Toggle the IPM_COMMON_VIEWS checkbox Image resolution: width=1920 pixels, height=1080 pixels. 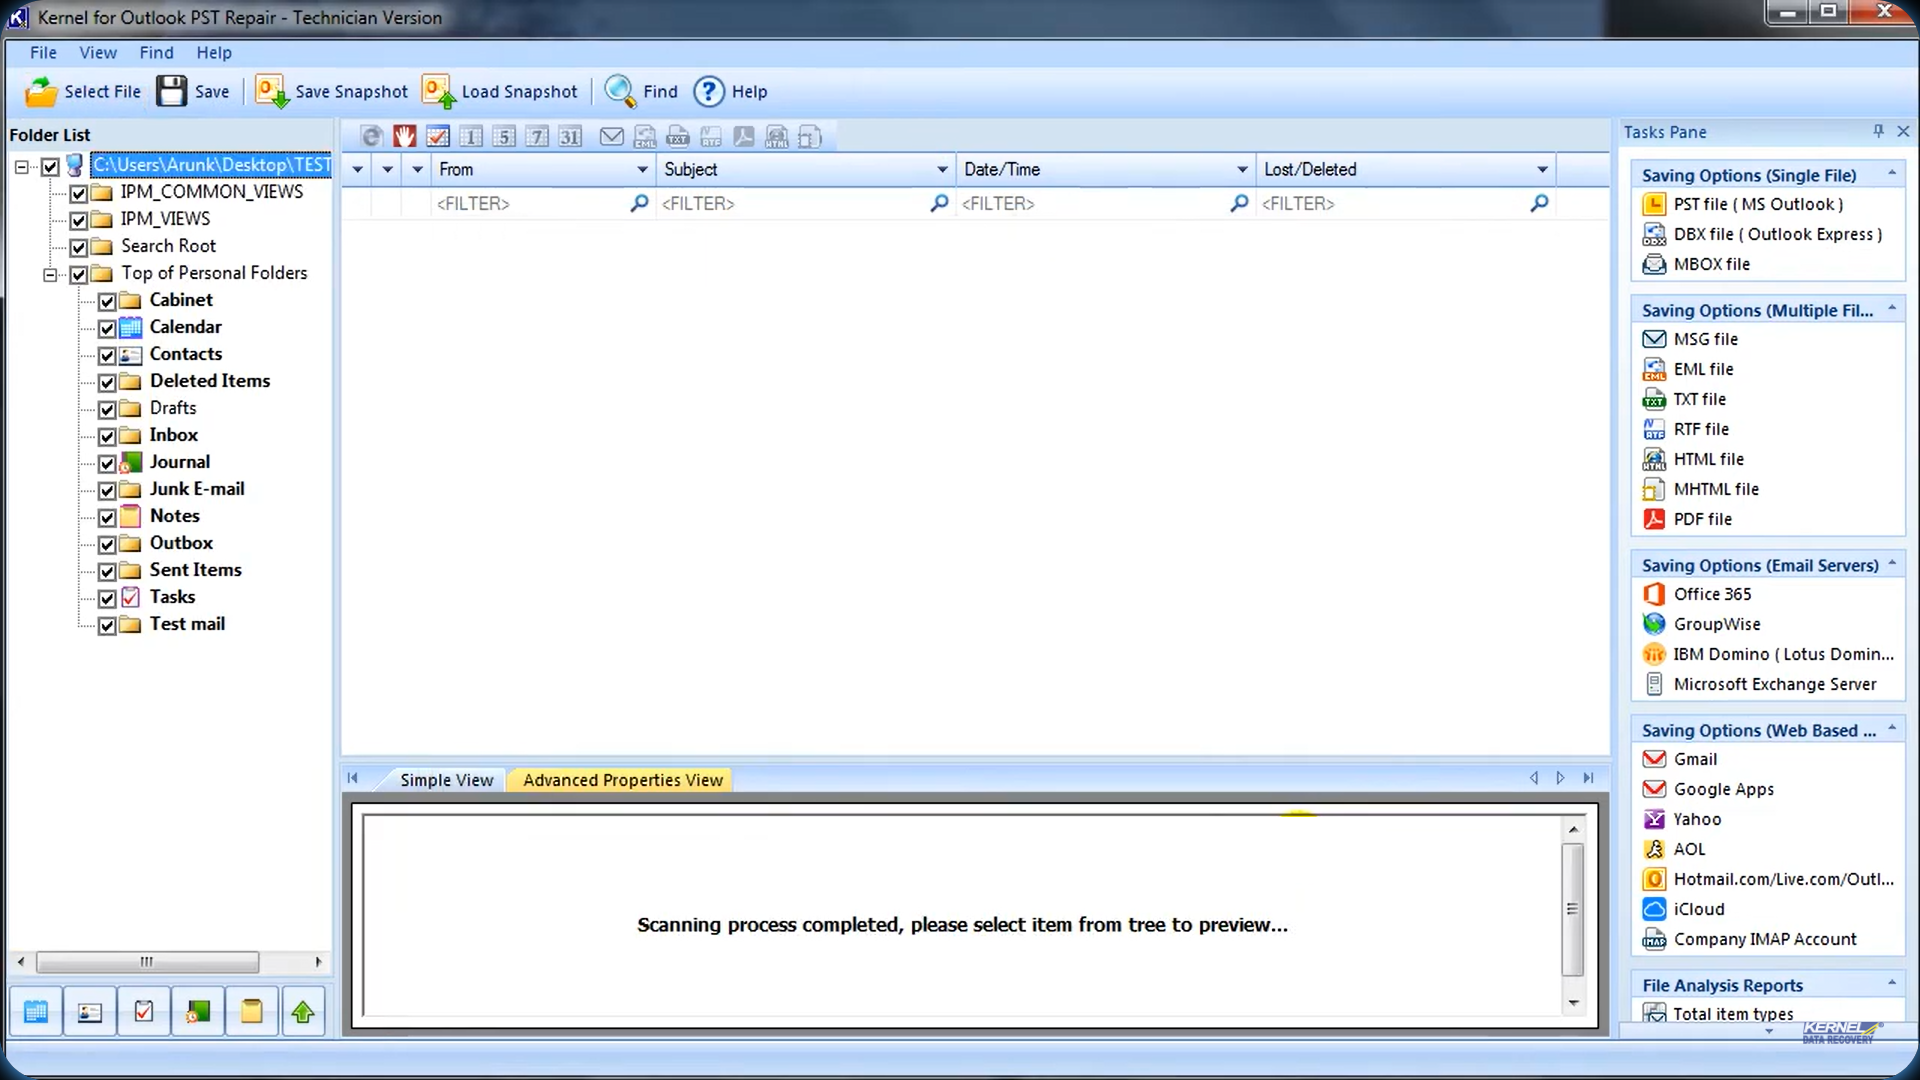[79, 193]
